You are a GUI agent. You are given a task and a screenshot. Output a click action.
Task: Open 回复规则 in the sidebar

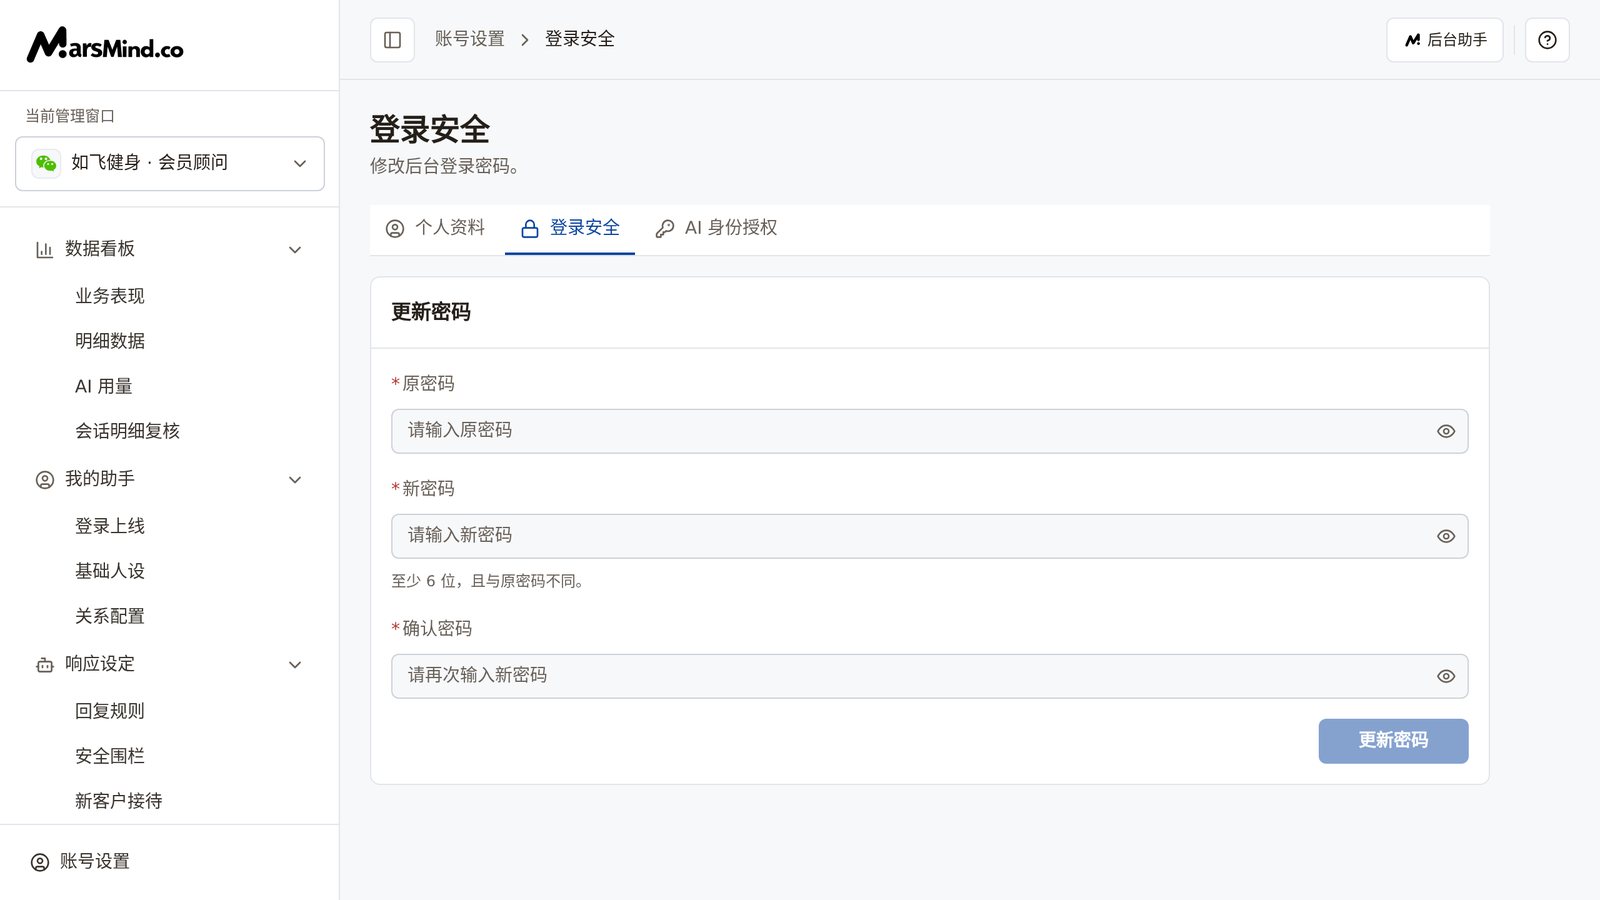click(110, 711)
